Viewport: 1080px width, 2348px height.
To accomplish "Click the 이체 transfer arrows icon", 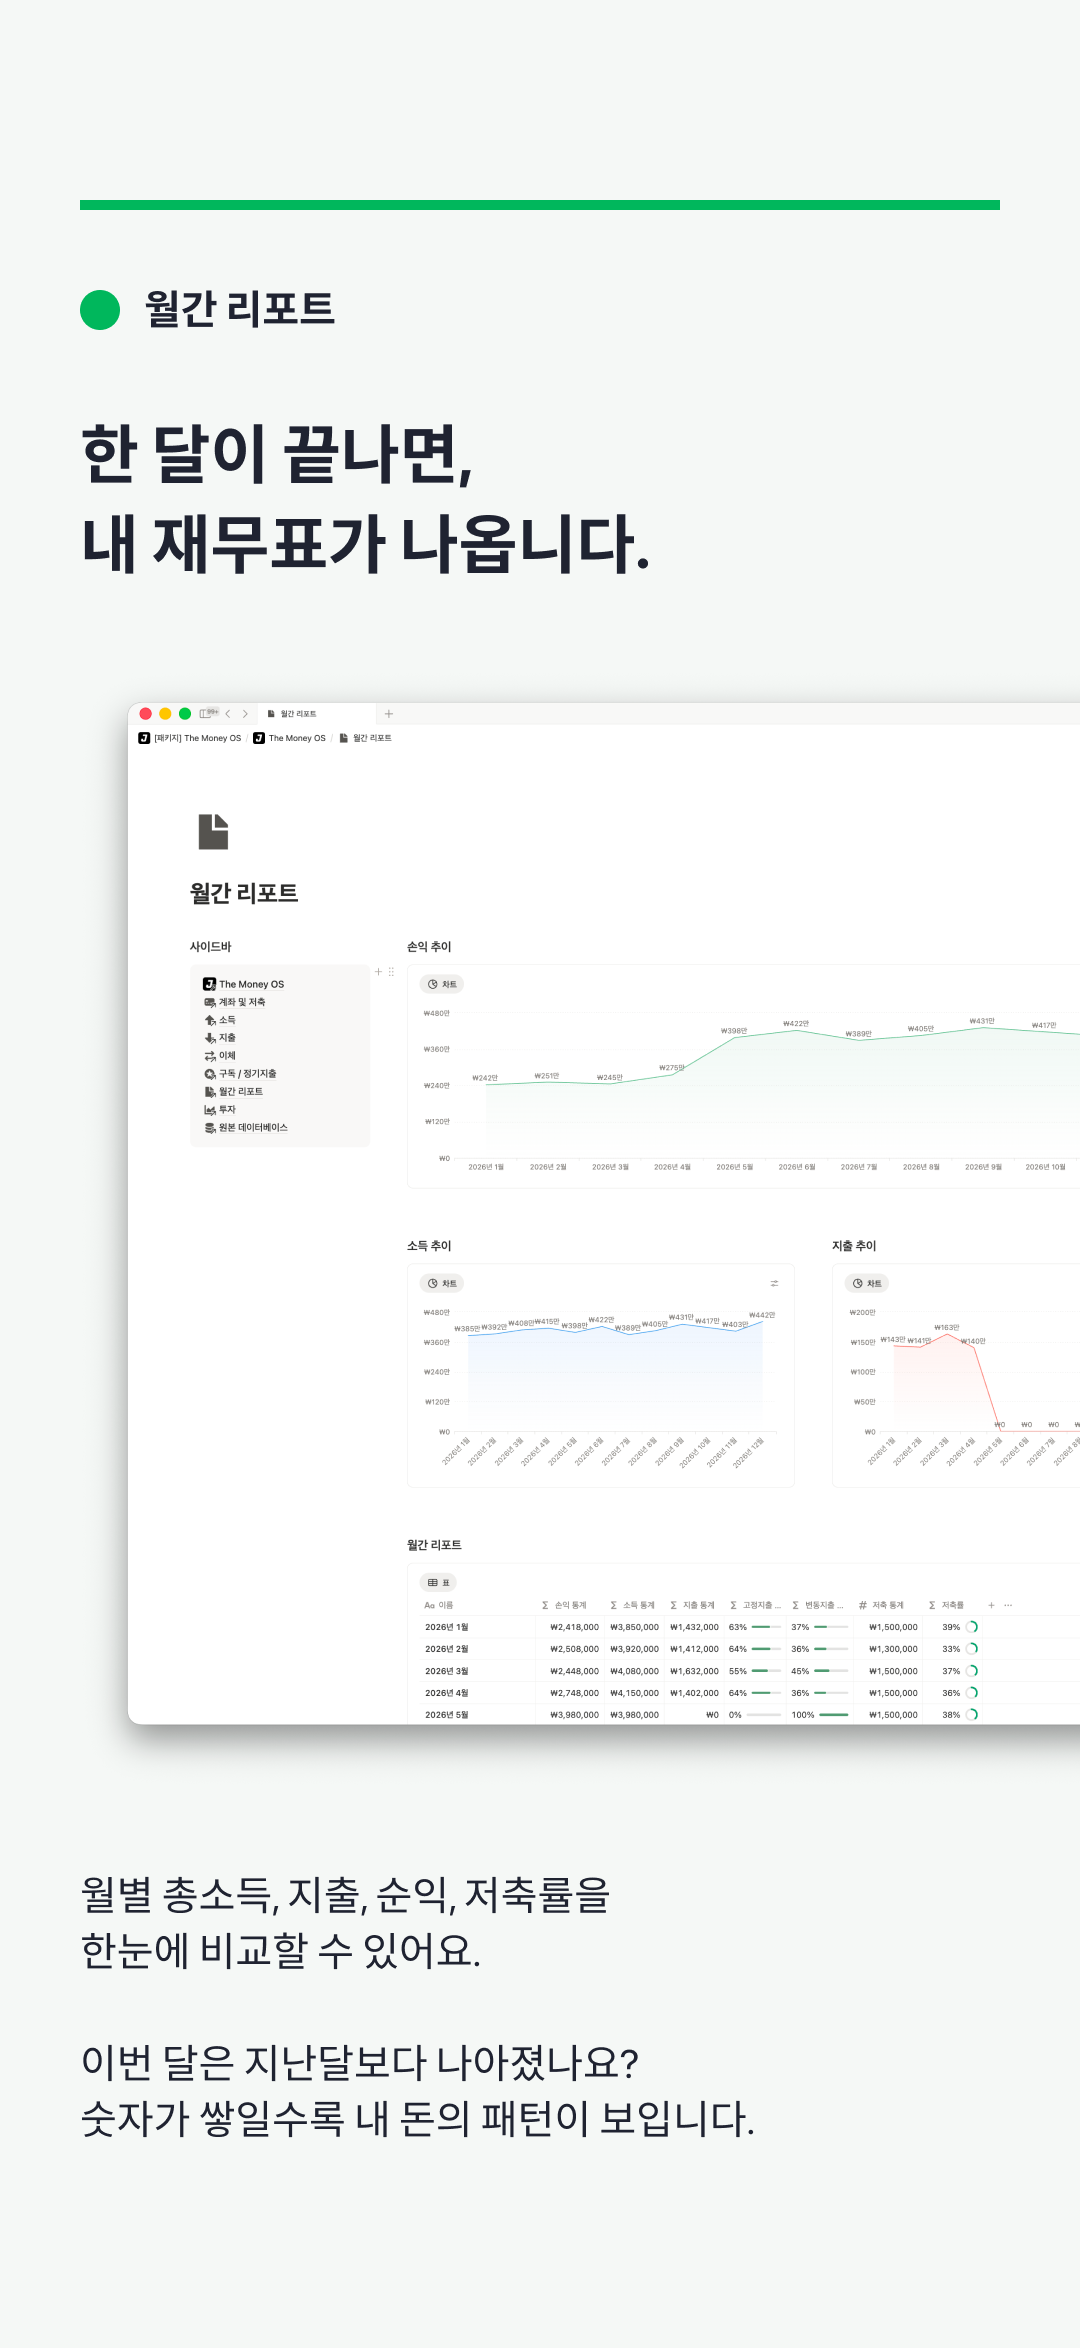I will point(210,1056).
